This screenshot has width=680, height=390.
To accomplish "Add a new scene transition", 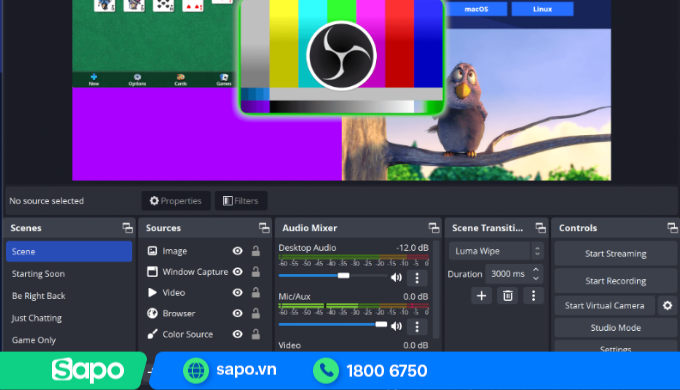I will pyautogui.click(x=481, y=296).
